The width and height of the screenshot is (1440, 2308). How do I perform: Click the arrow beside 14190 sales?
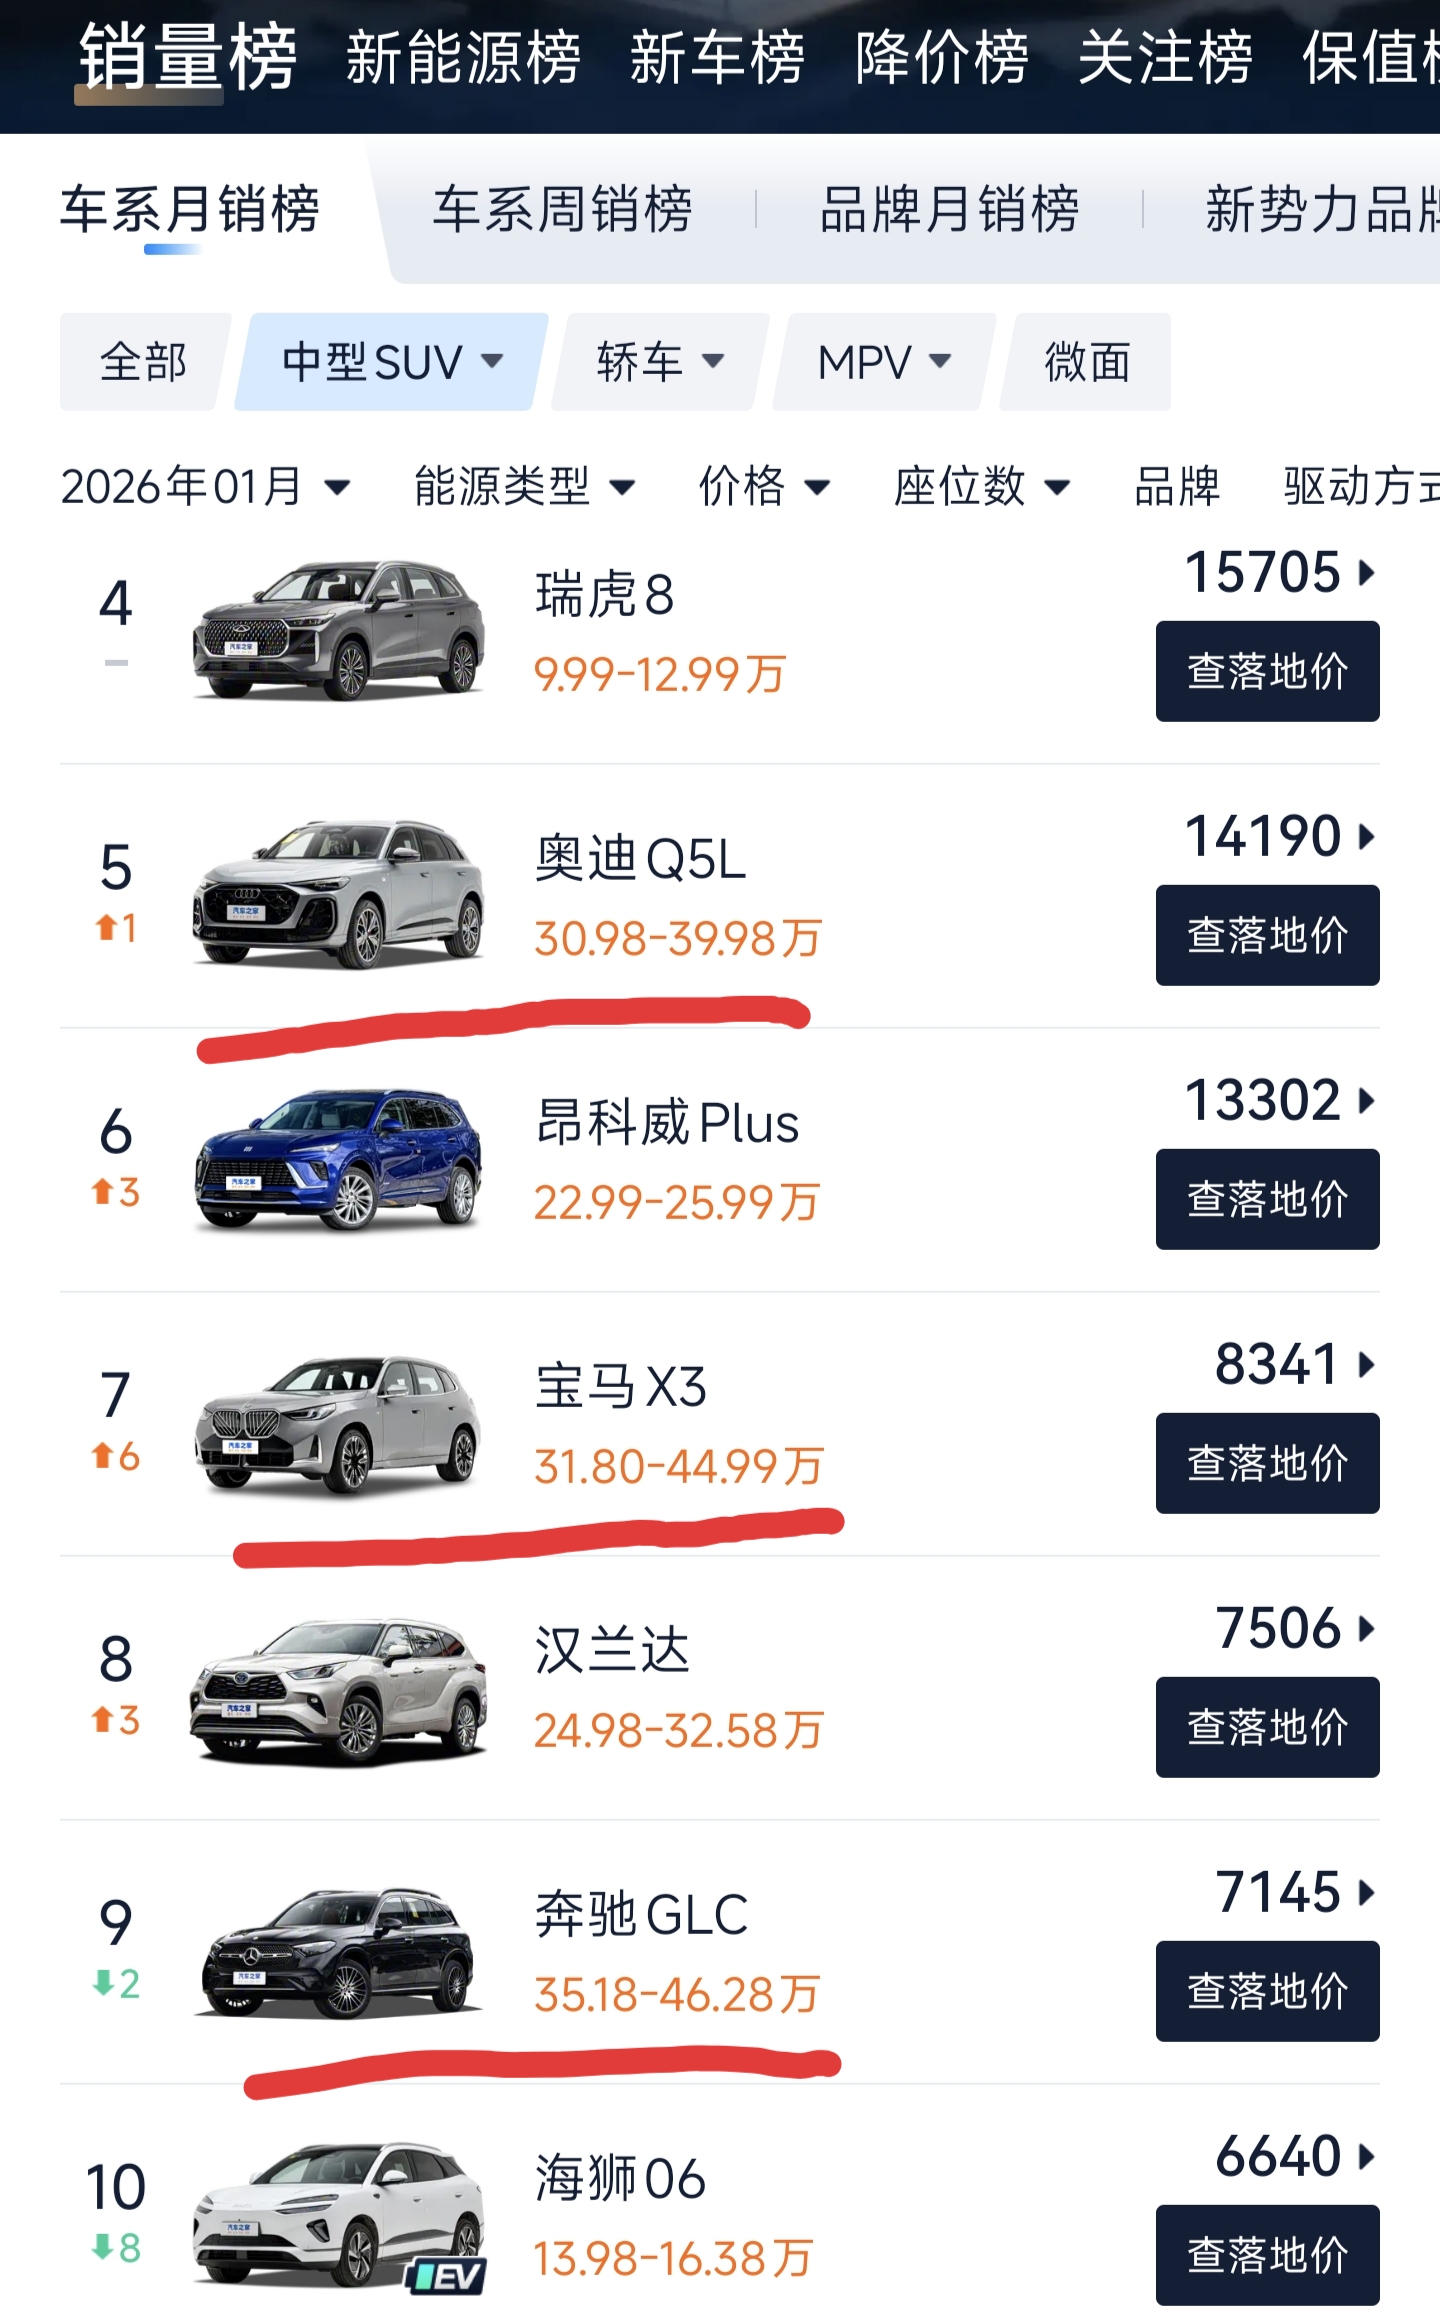click(x=1367, y=837)
